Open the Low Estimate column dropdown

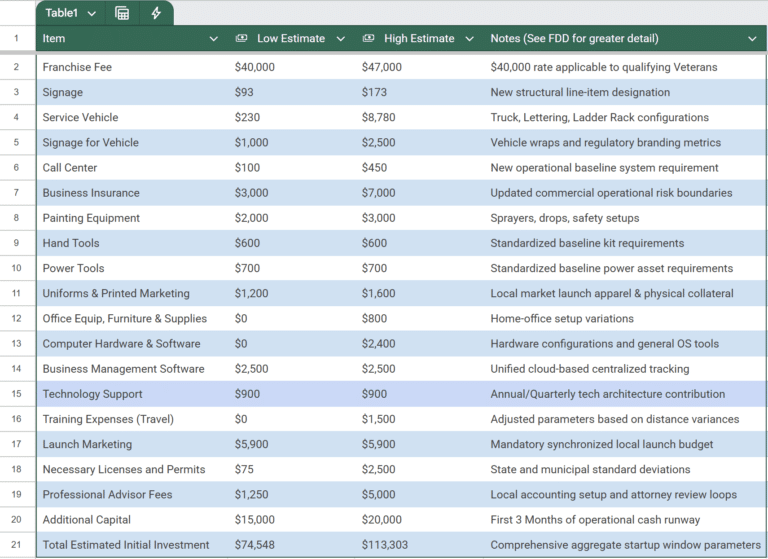click(341, 39)
